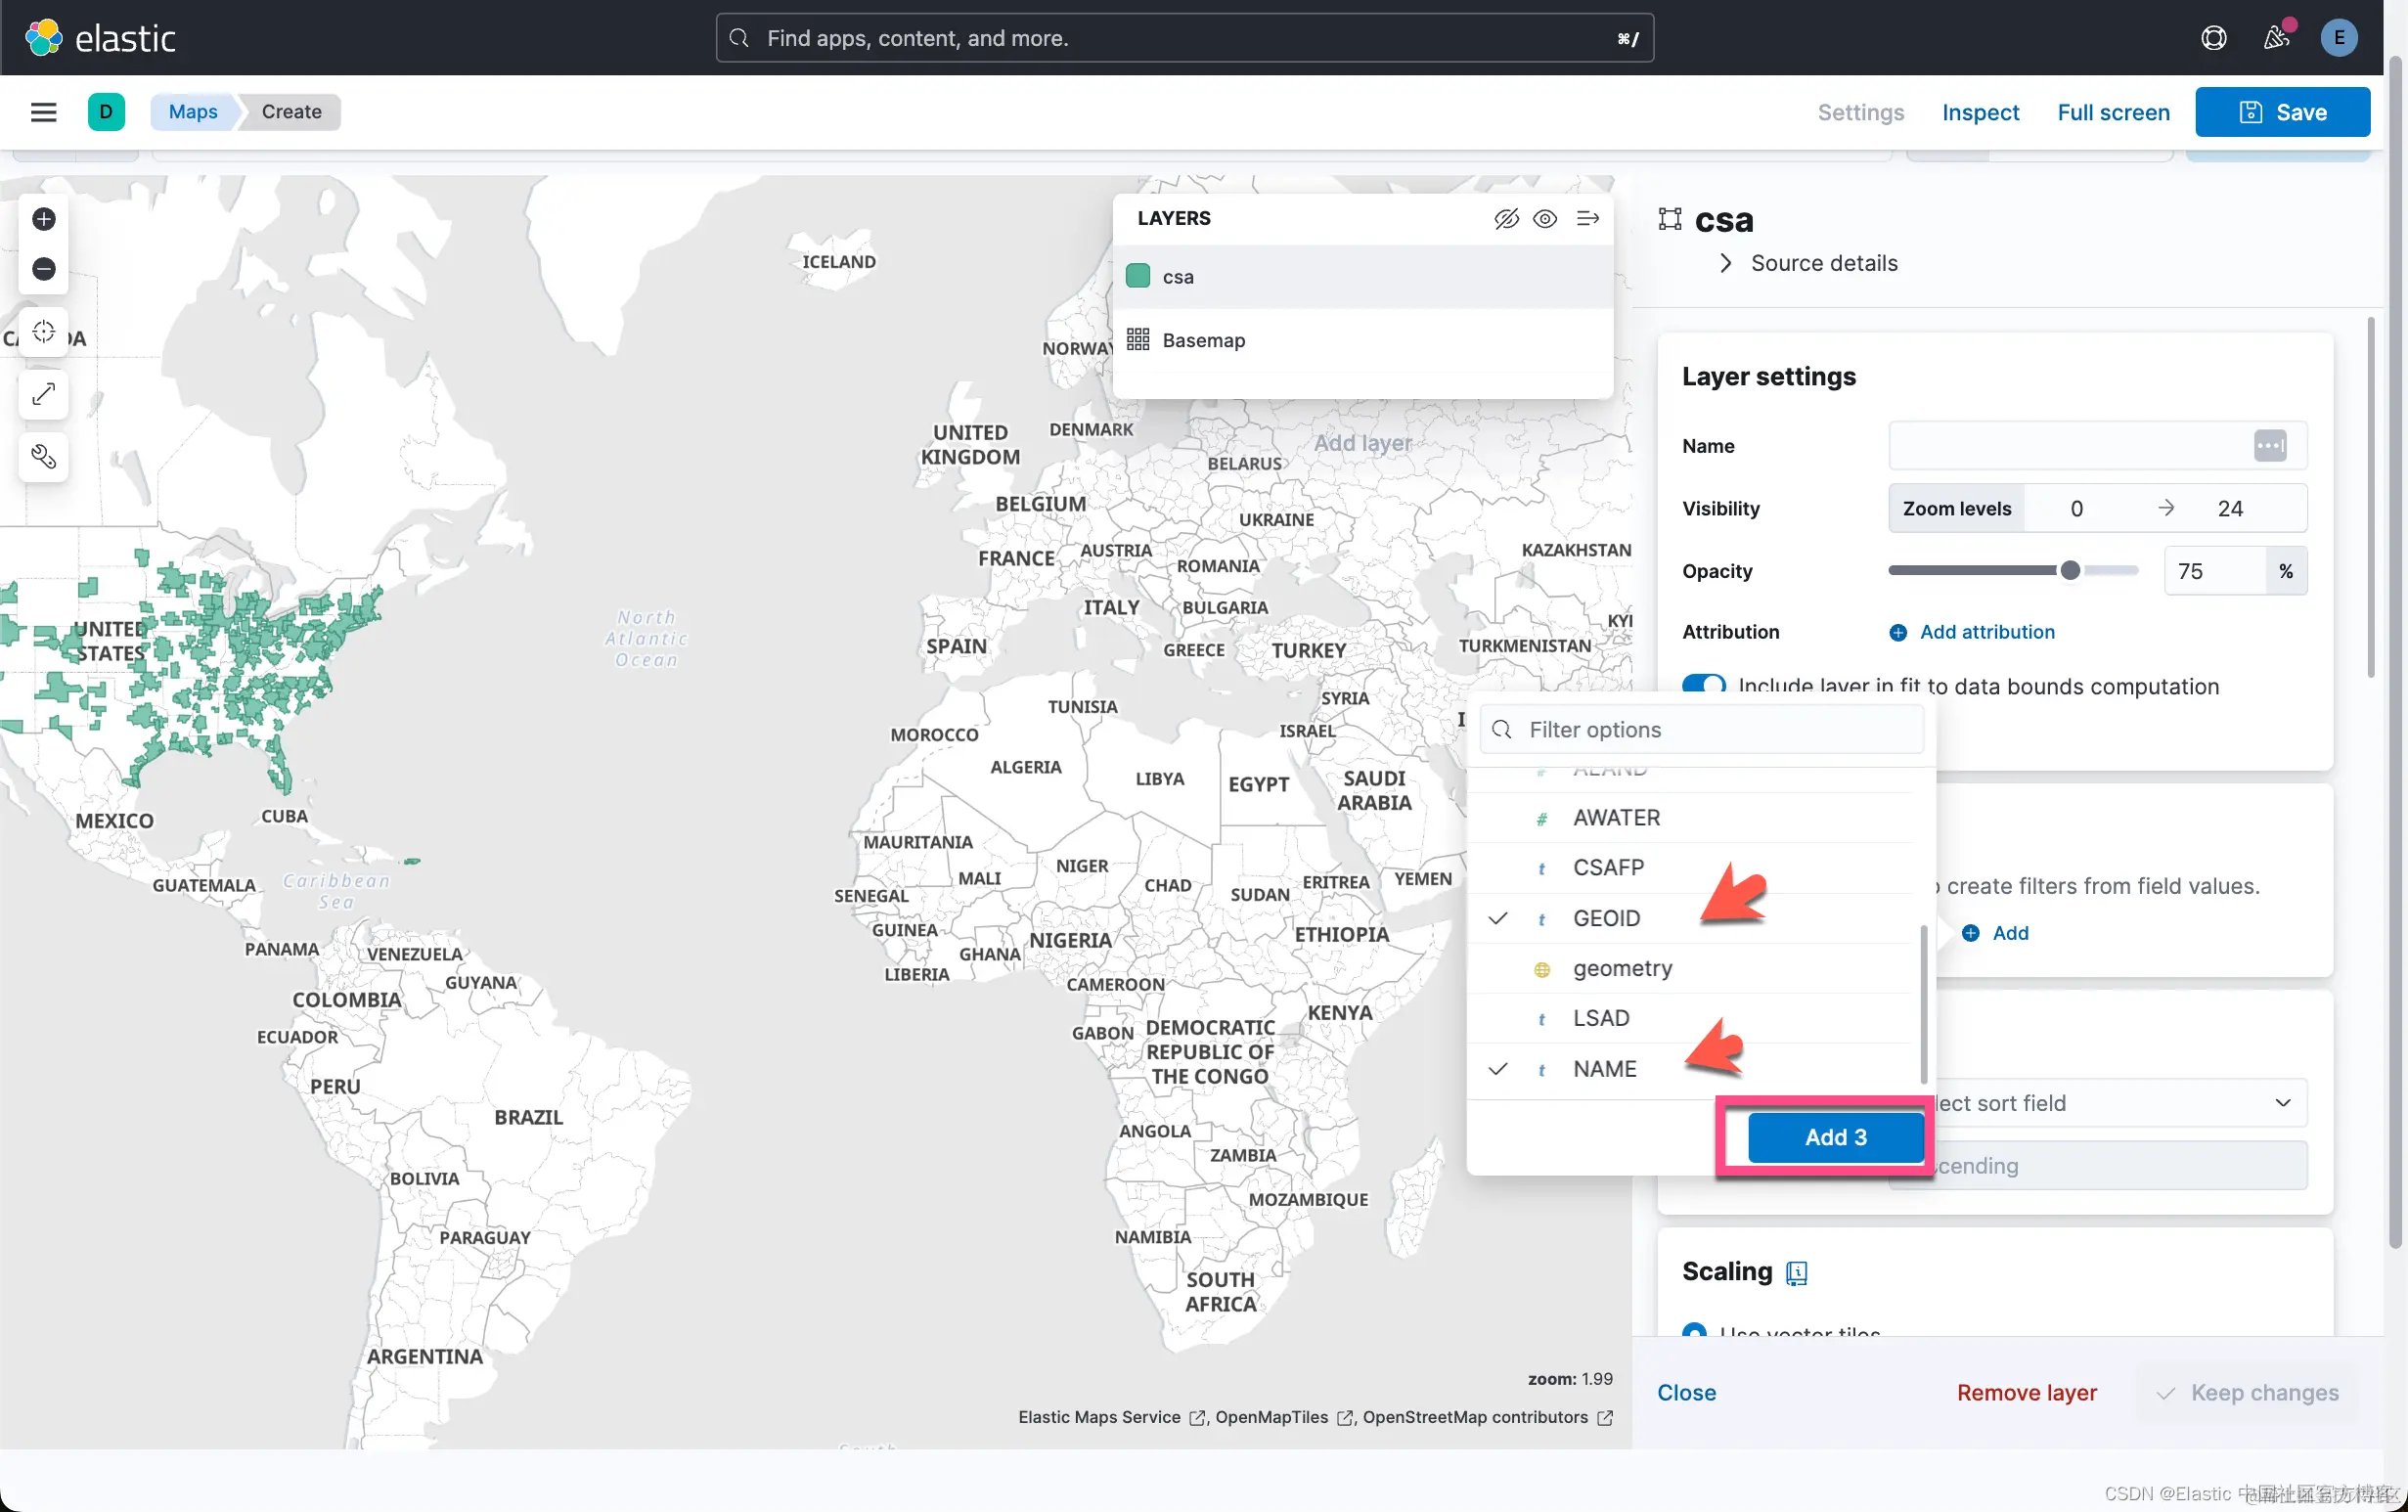Click the Add 3 button
Viewport: 2408px width, 1512px height.
tap(1835, 1137)
